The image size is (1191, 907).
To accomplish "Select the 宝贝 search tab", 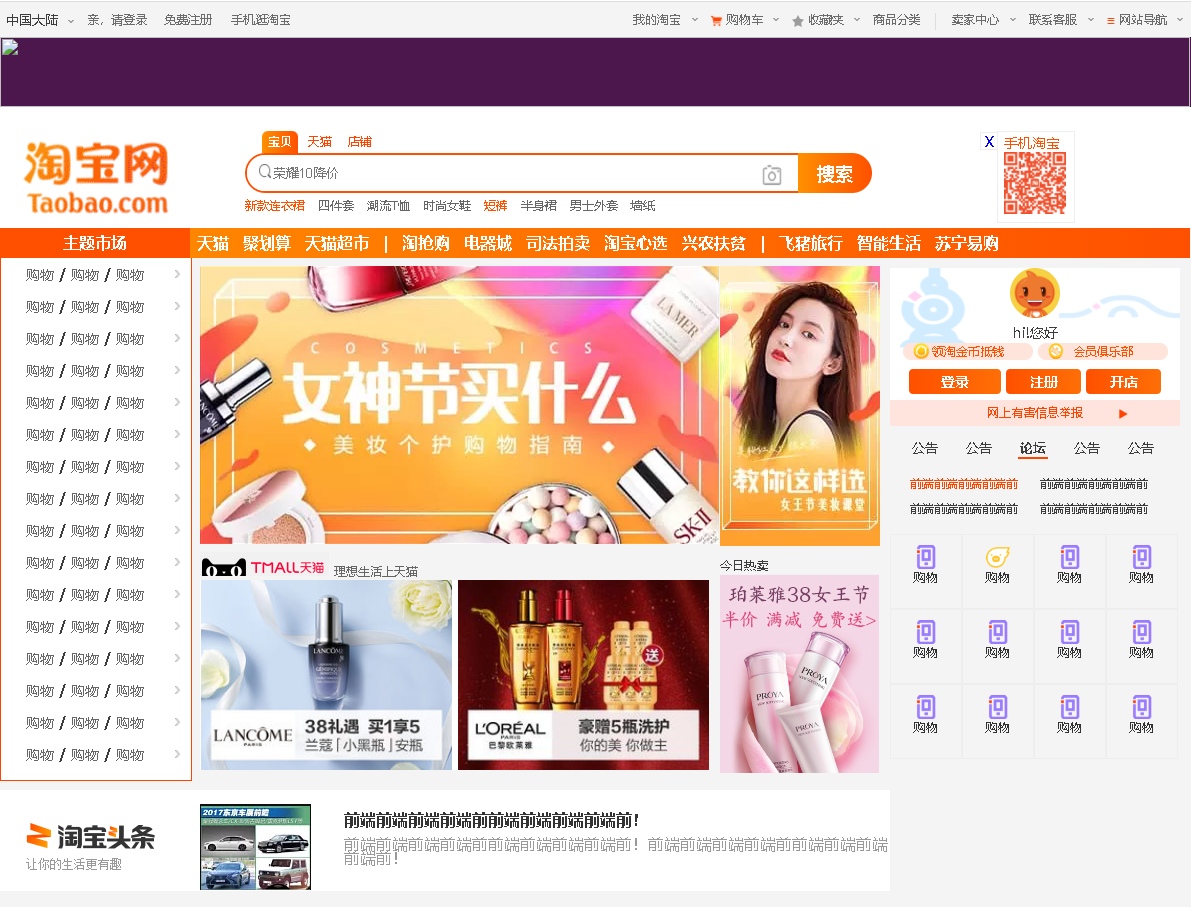I will click(x=280, y=142).
